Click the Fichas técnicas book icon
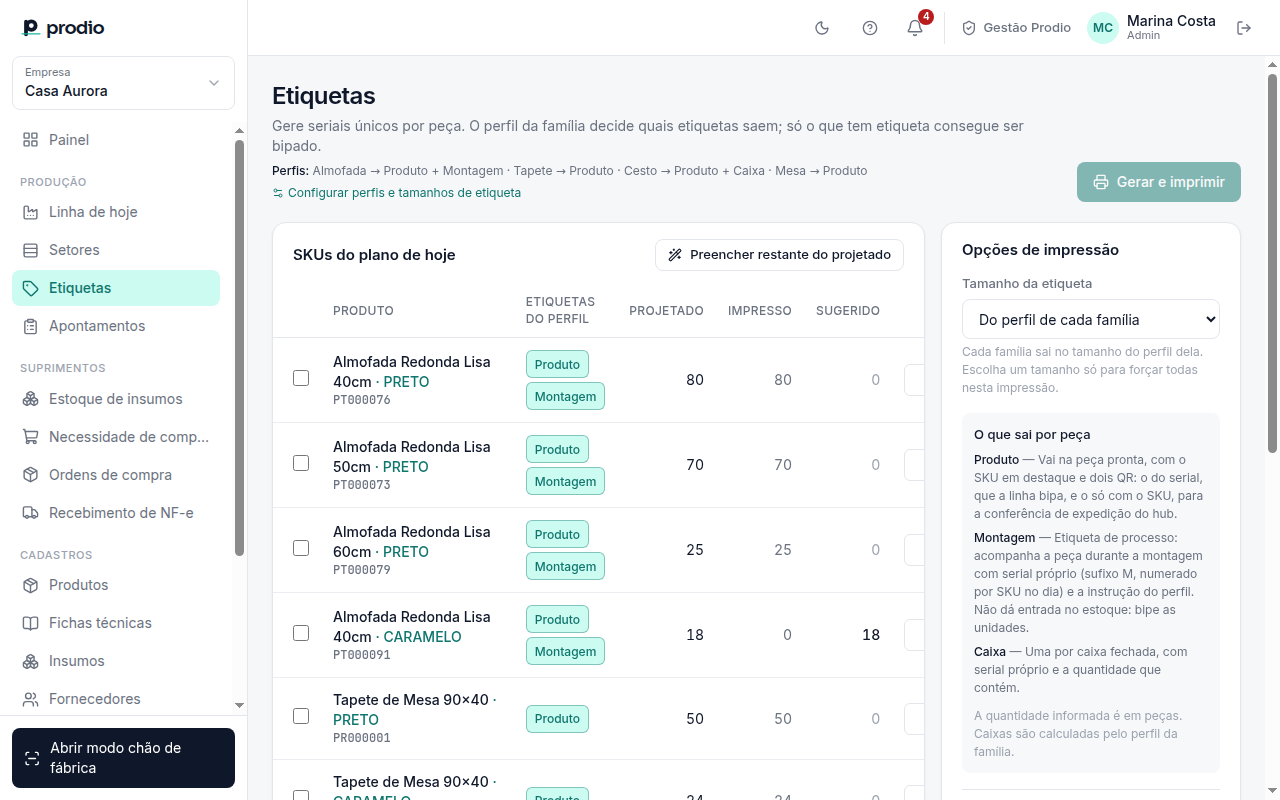The image size is (1280, 800). pos(31,623)
